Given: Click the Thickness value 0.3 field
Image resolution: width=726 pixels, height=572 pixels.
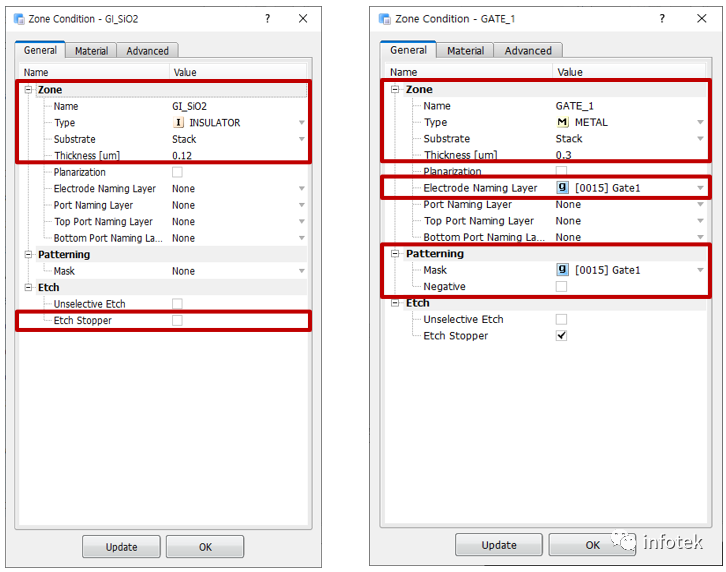Looking at the screenshot, I should pyautogui.click(x=630, y=155).
